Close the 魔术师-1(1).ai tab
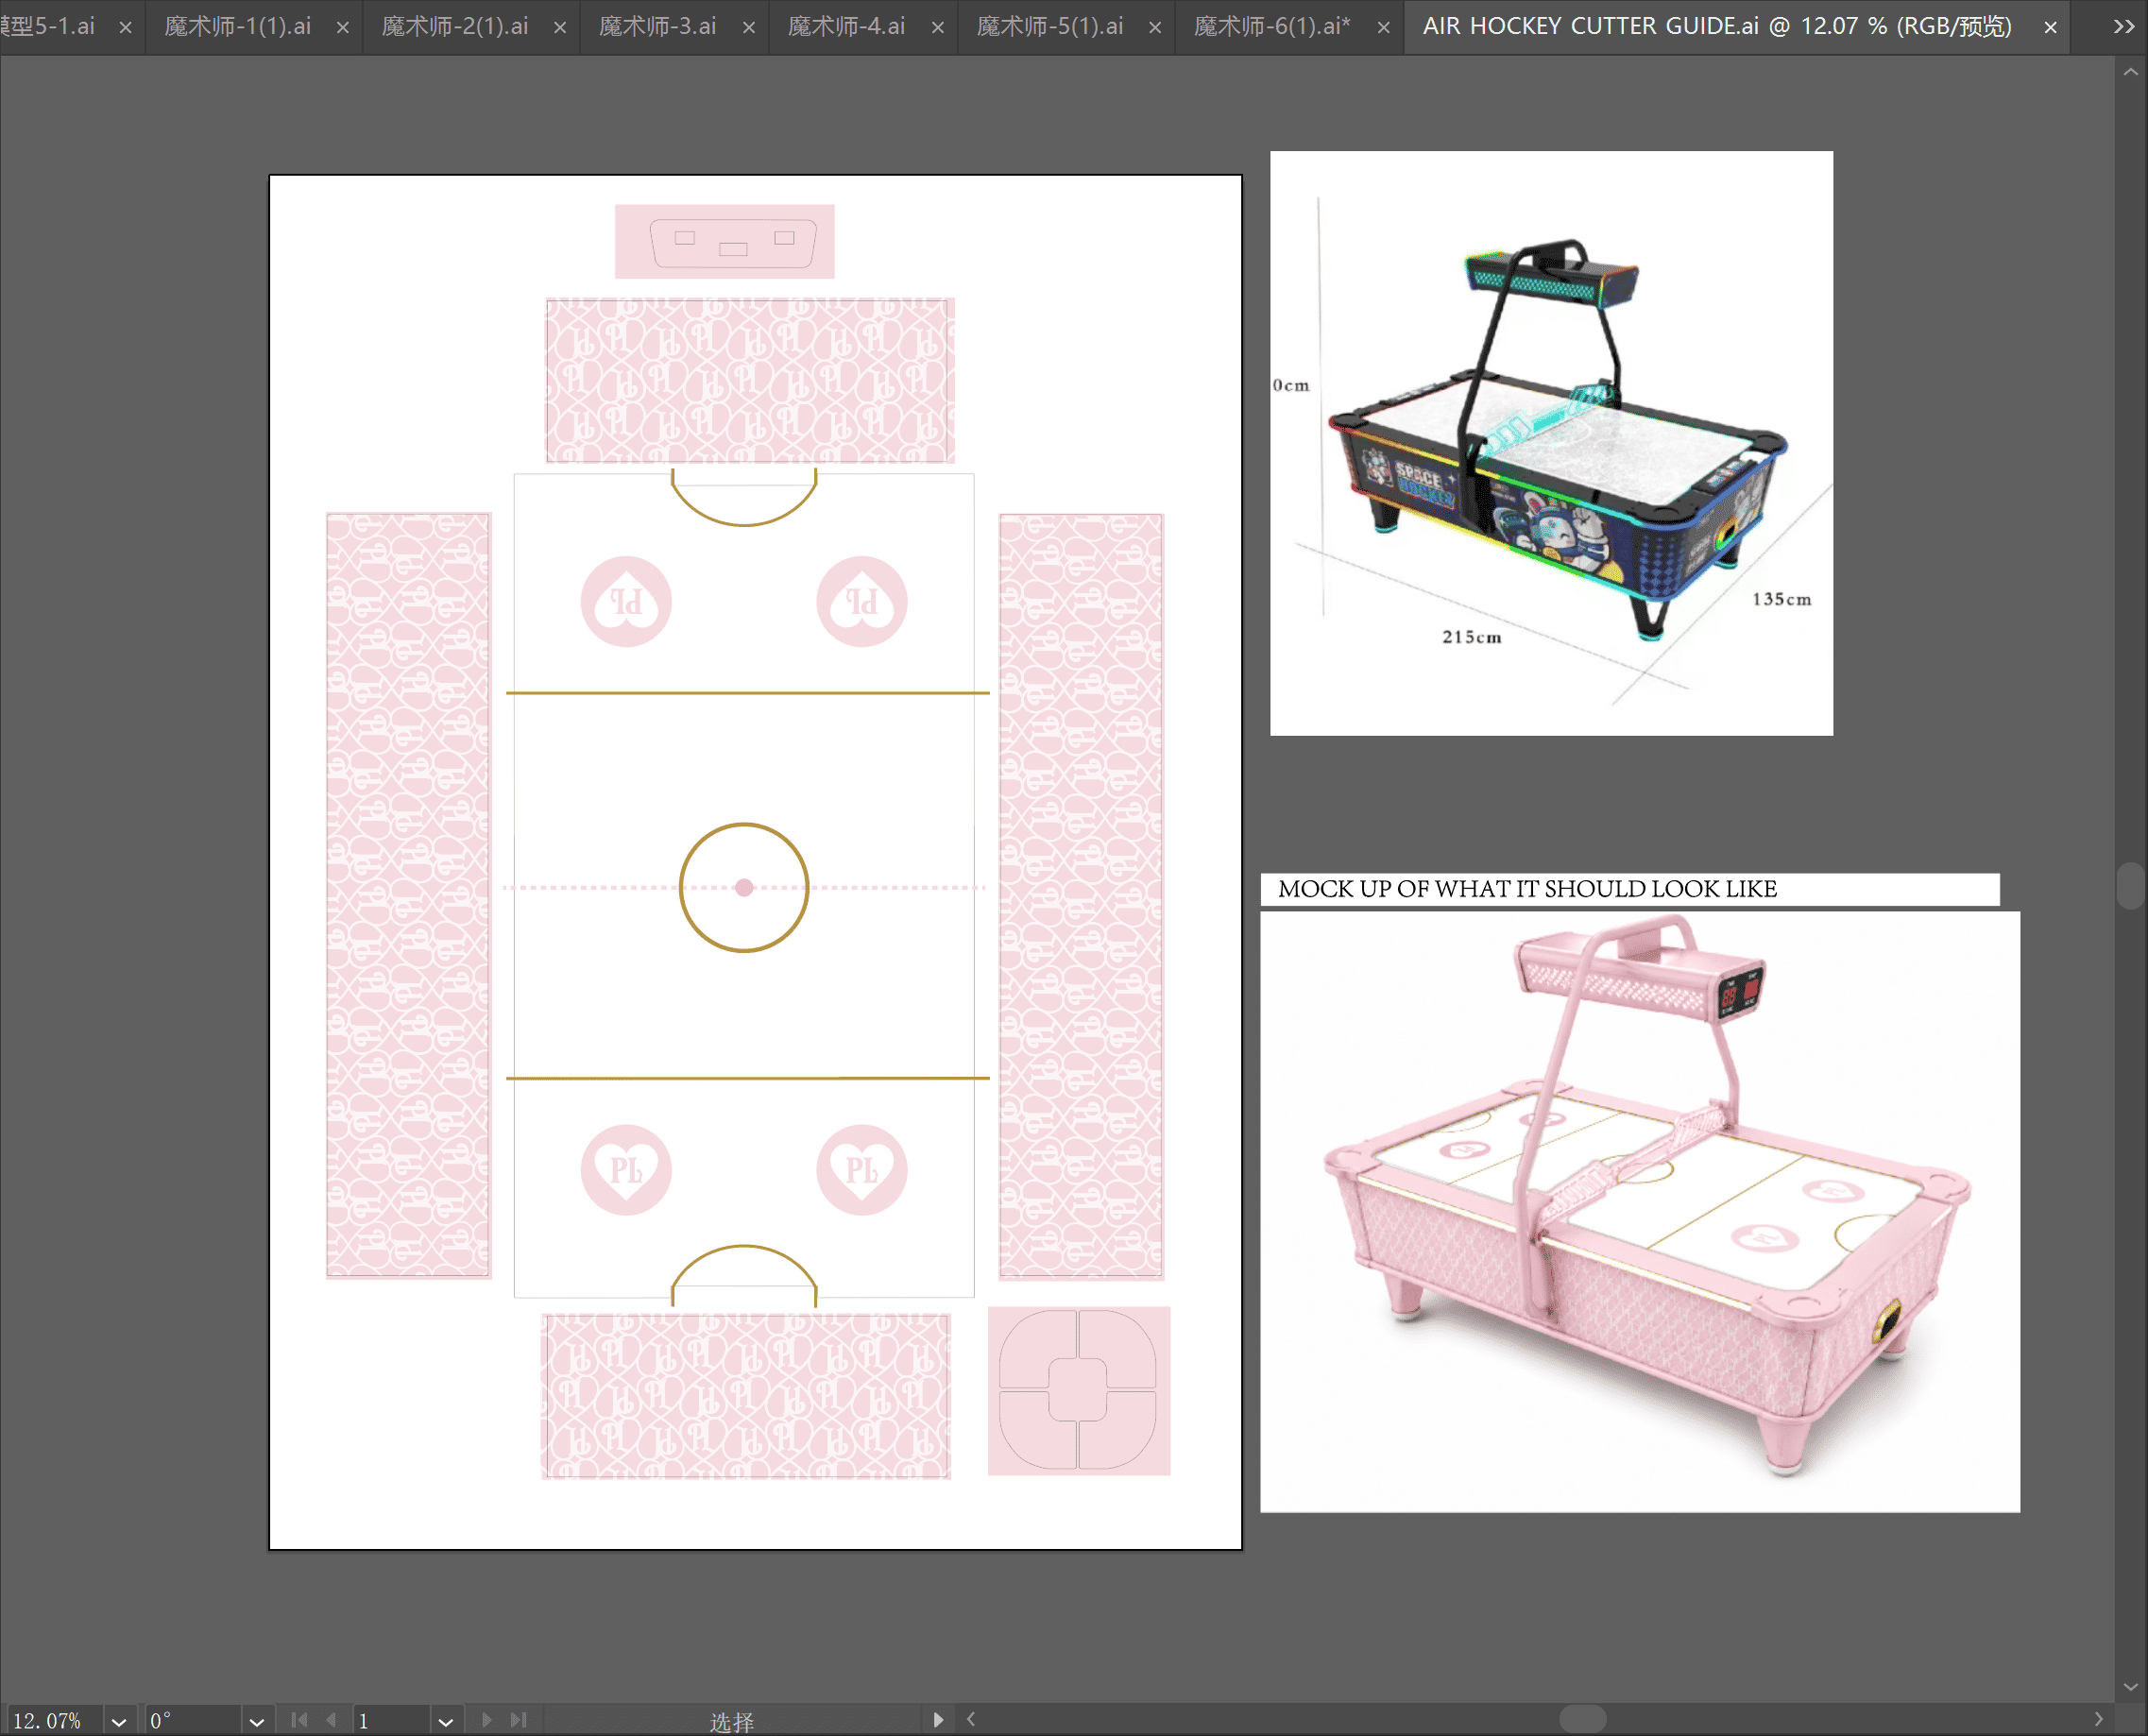 [343, 28]
